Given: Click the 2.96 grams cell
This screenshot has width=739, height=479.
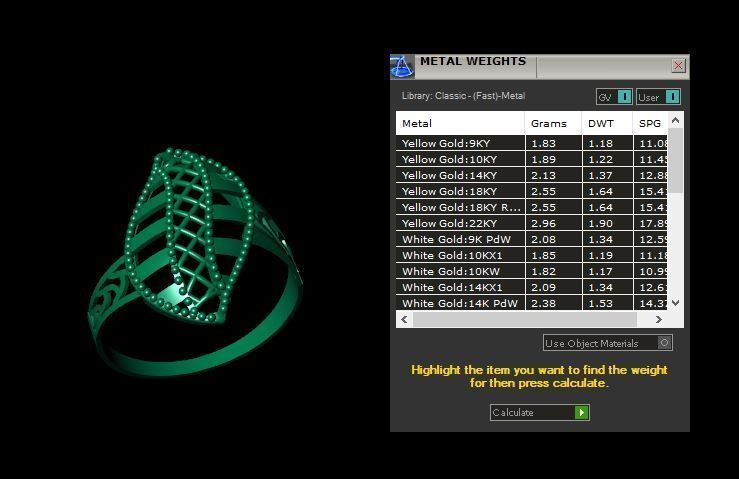Looking at the screenshot, I should click(553, 223).
